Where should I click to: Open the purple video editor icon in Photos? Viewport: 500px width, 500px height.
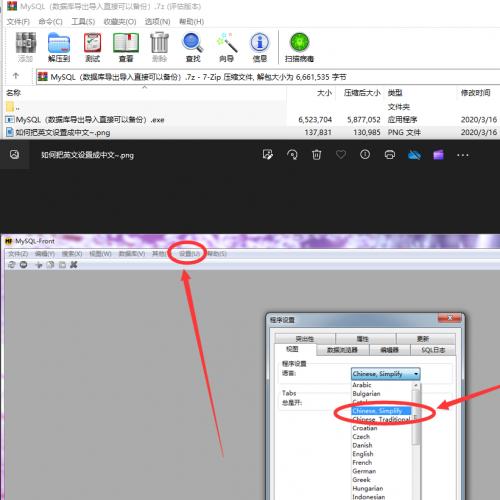point(438,155)
